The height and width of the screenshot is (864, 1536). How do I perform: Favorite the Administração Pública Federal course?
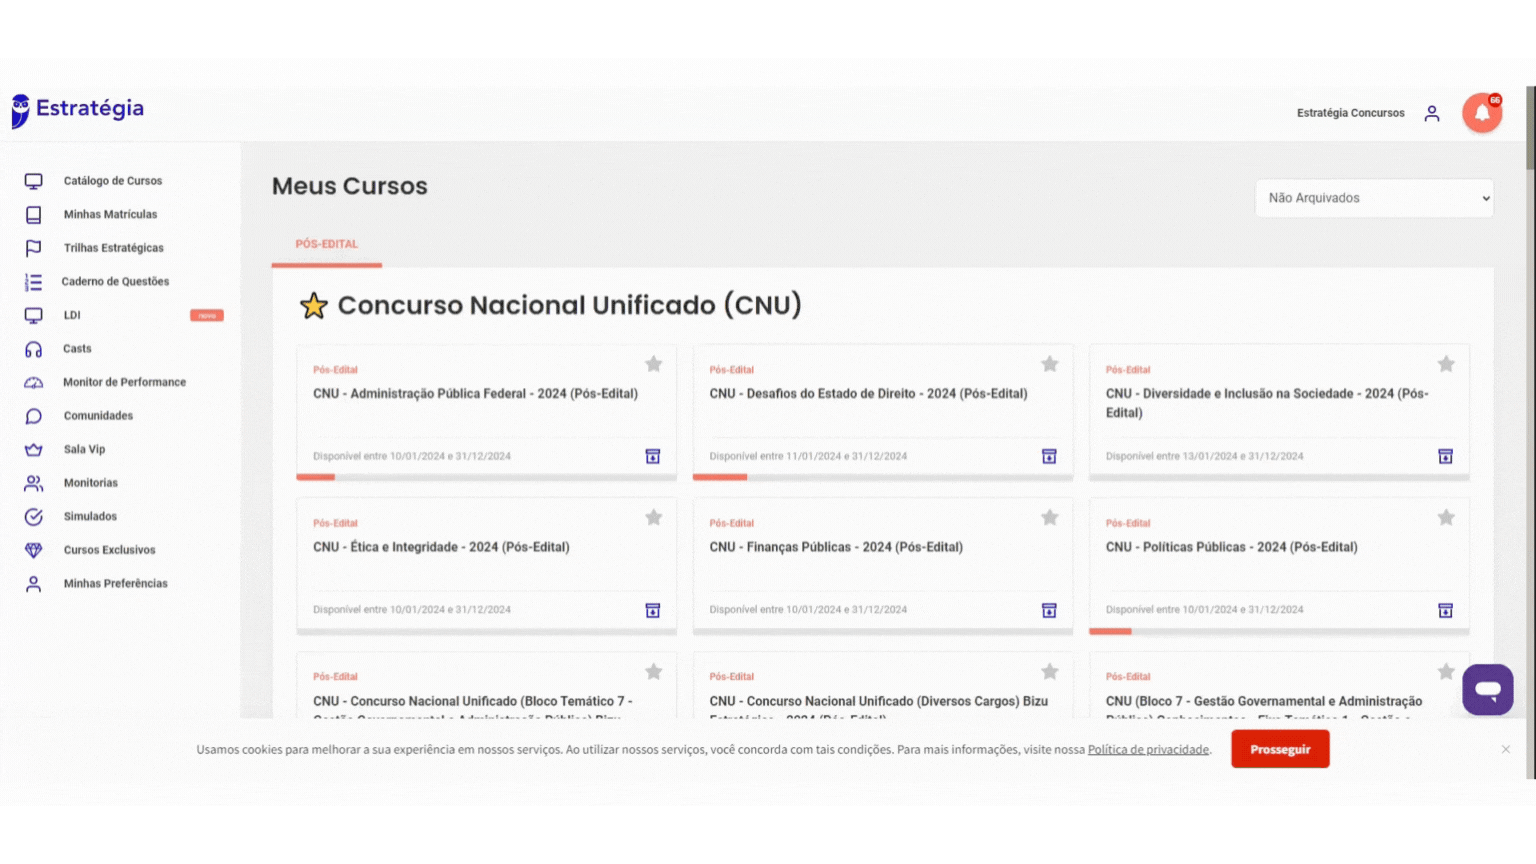pos(653,364)
